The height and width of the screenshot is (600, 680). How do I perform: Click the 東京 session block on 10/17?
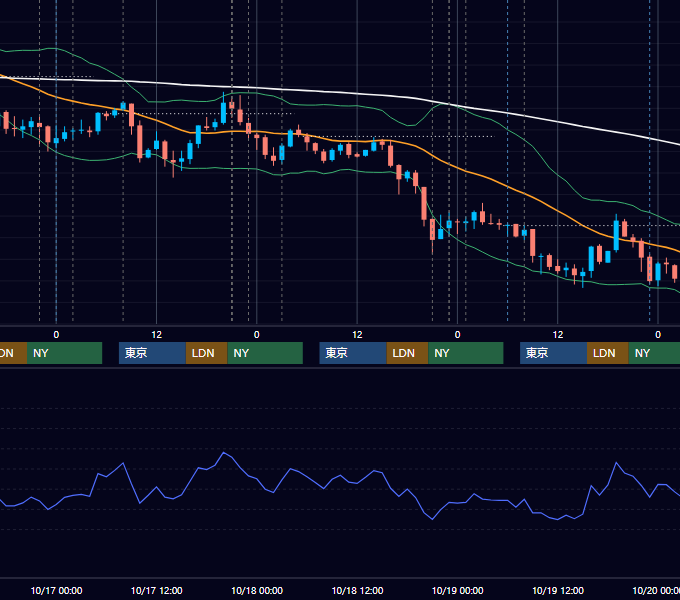[152, 353]
